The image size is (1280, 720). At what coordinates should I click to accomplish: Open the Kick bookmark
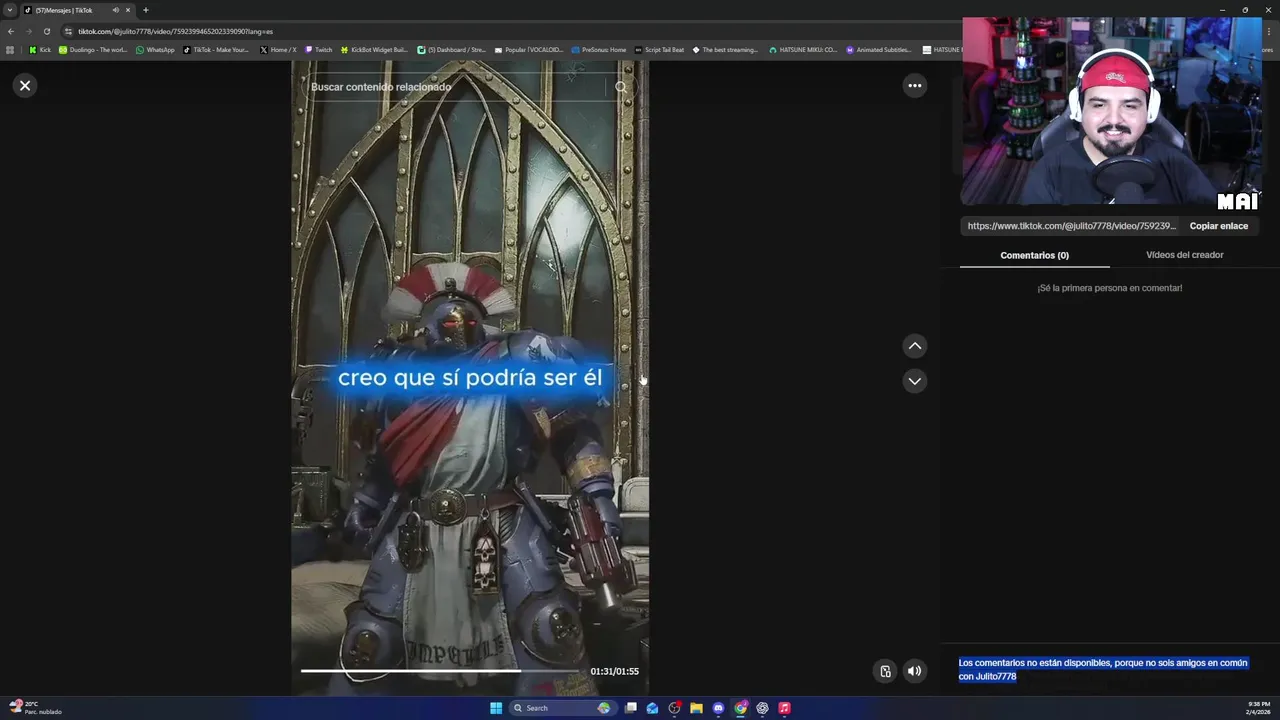point(40,49)
